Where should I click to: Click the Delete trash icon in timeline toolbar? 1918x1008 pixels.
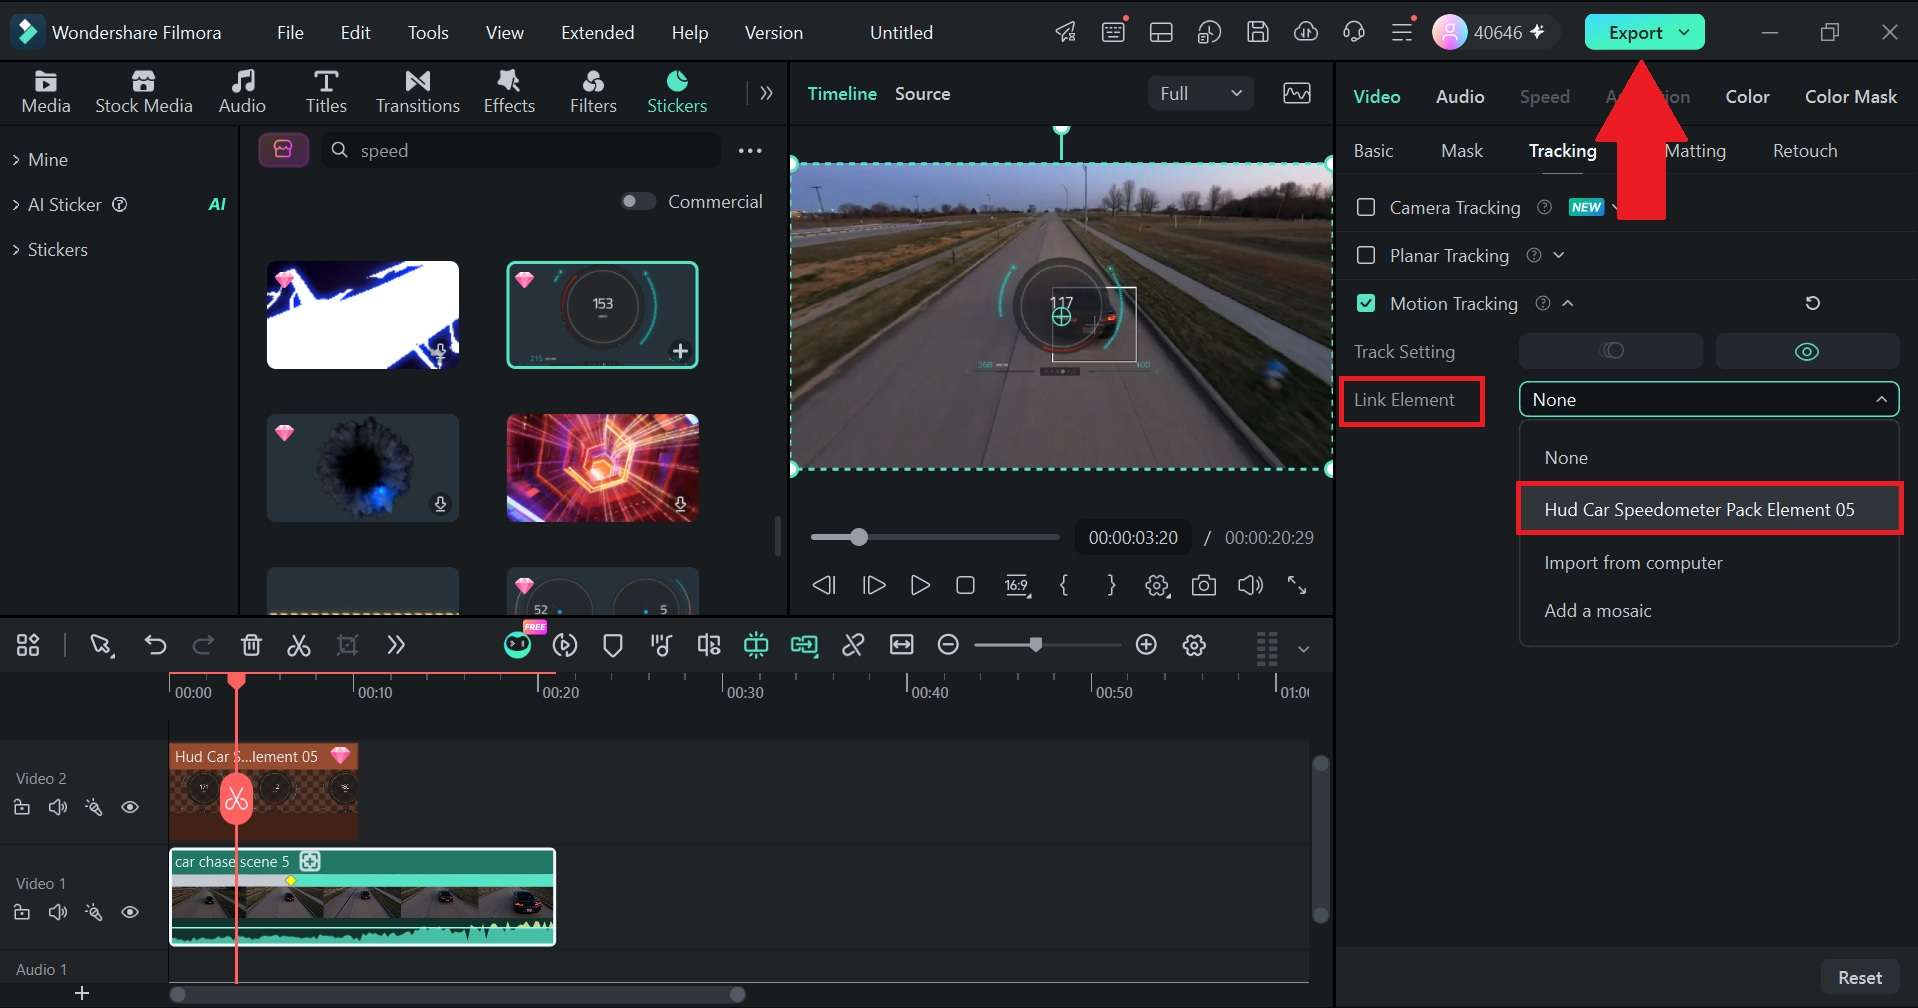(251, 646)
